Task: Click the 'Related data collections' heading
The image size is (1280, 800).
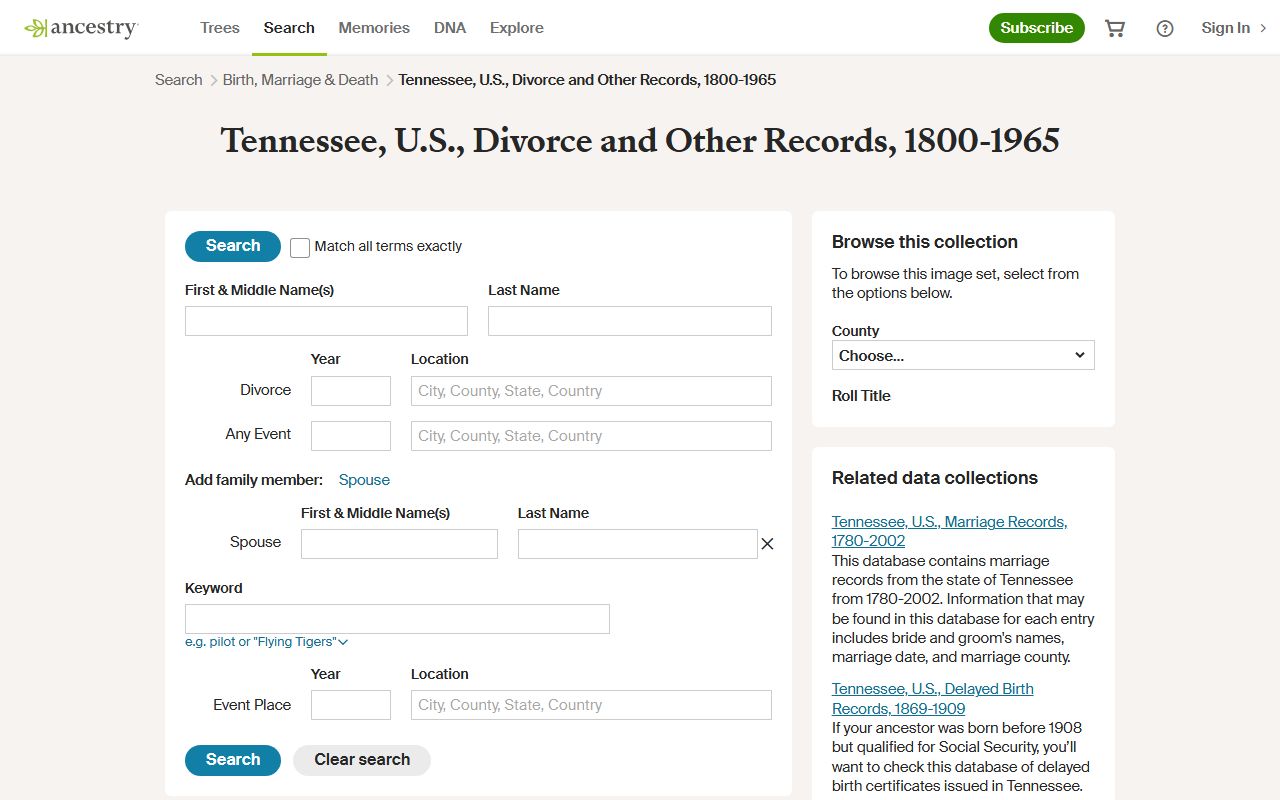Action: [935, 478]
